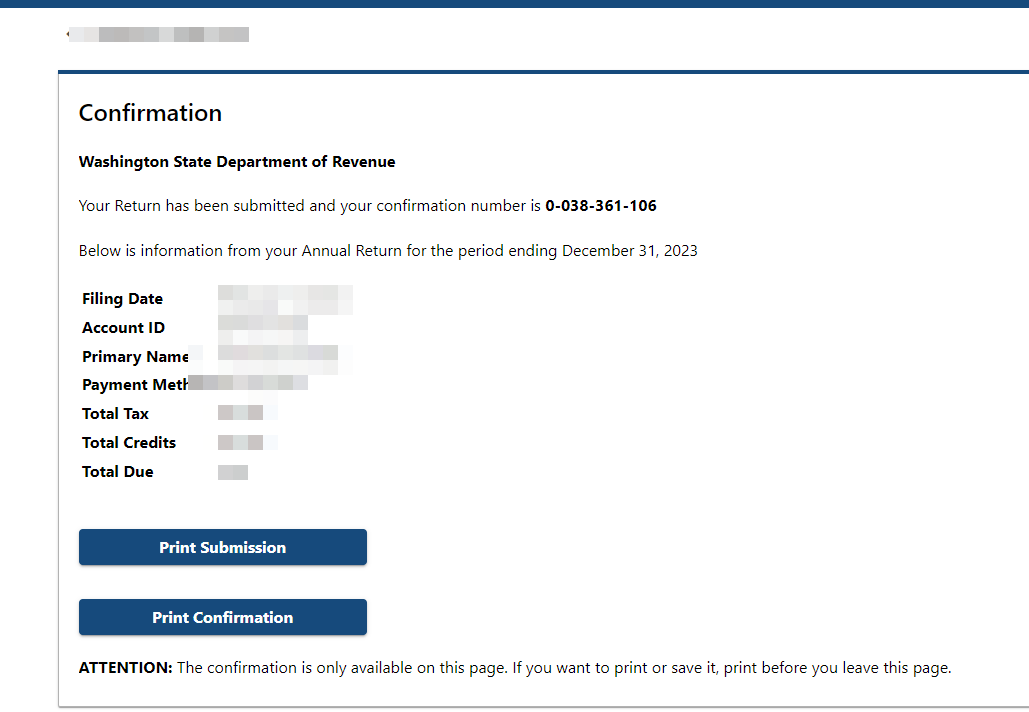
Task: Click the Print Submission button
Action: click(x=222, y=547)
